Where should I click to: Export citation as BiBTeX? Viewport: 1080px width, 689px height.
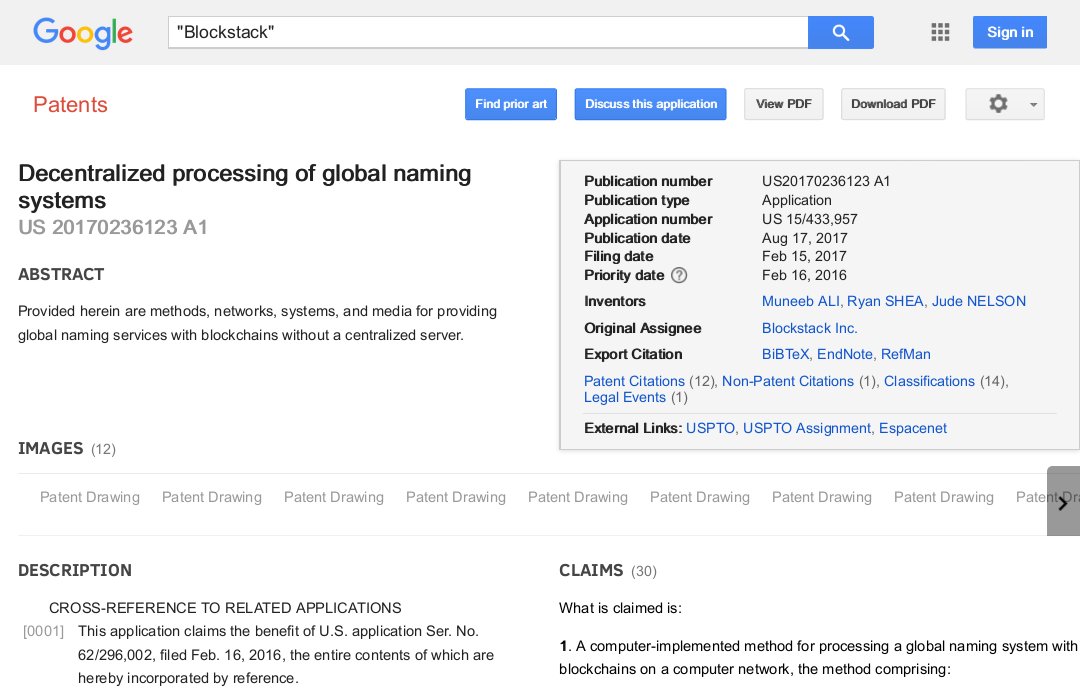click(x=785, y=354)
